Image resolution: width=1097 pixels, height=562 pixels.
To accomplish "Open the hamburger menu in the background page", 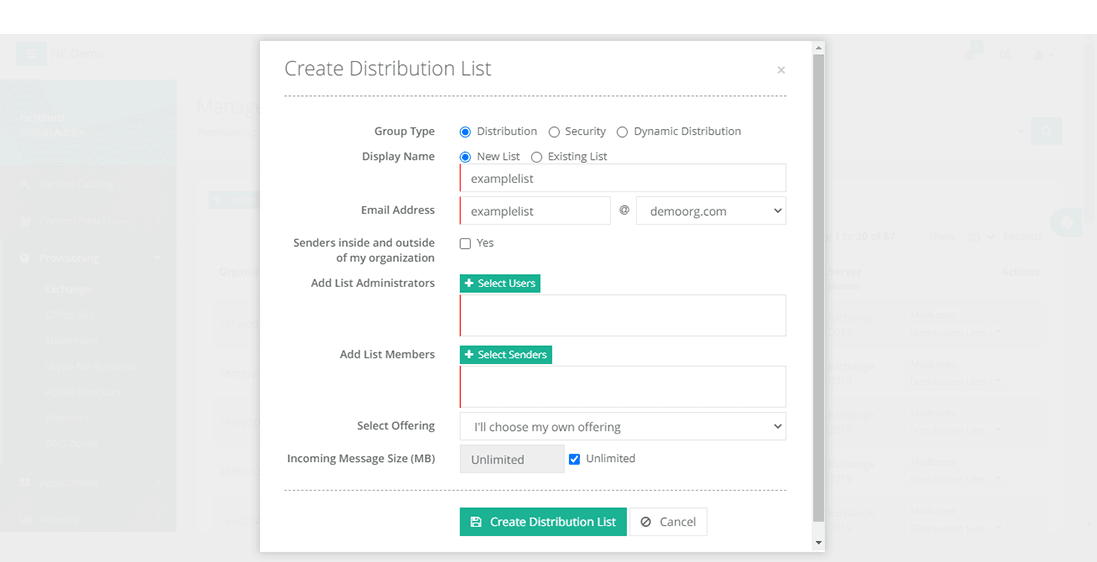I will point(31,54).
